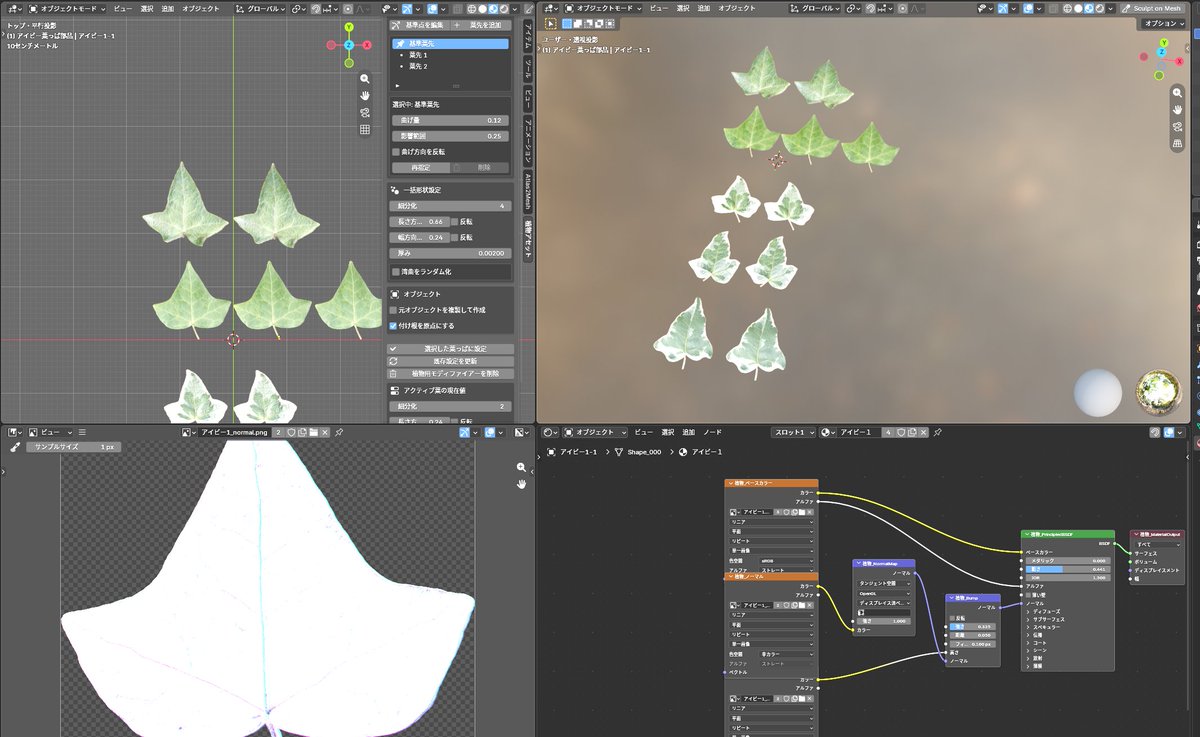Click X axis on orthographic viewport navigation gizmo
Image resolution: width=1200 pixels, height=737 pixels.
[x=367, y=45]
